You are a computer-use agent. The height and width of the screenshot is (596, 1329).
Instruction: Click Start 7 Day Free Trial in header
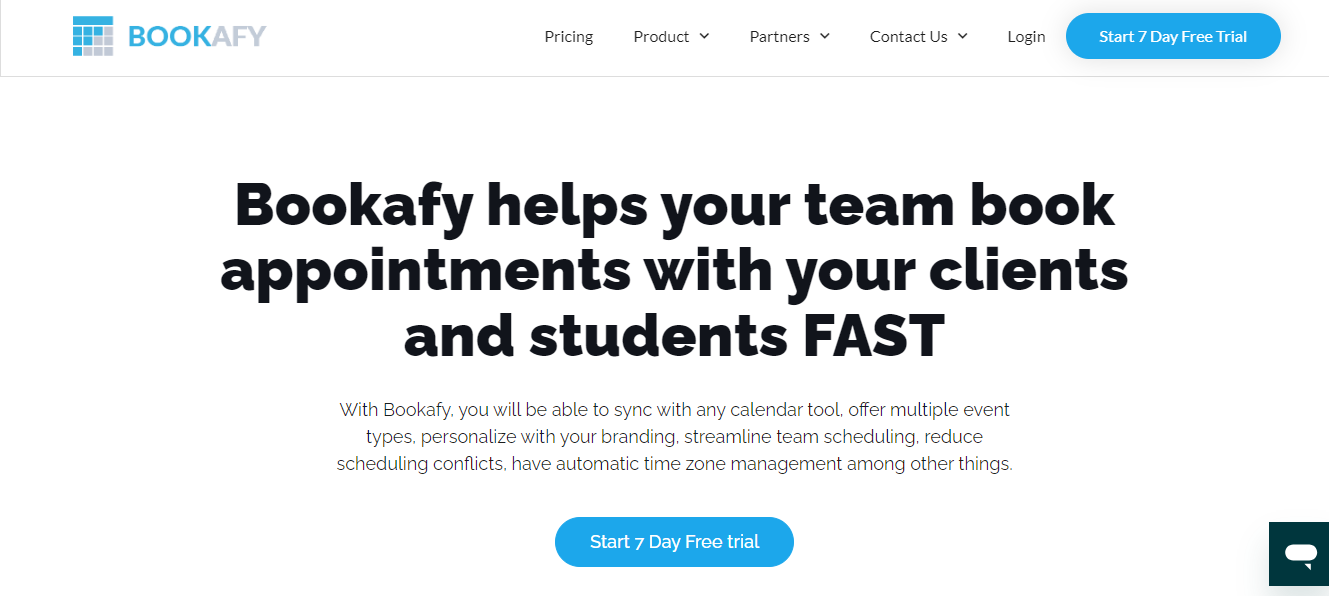pos(1172,35)
